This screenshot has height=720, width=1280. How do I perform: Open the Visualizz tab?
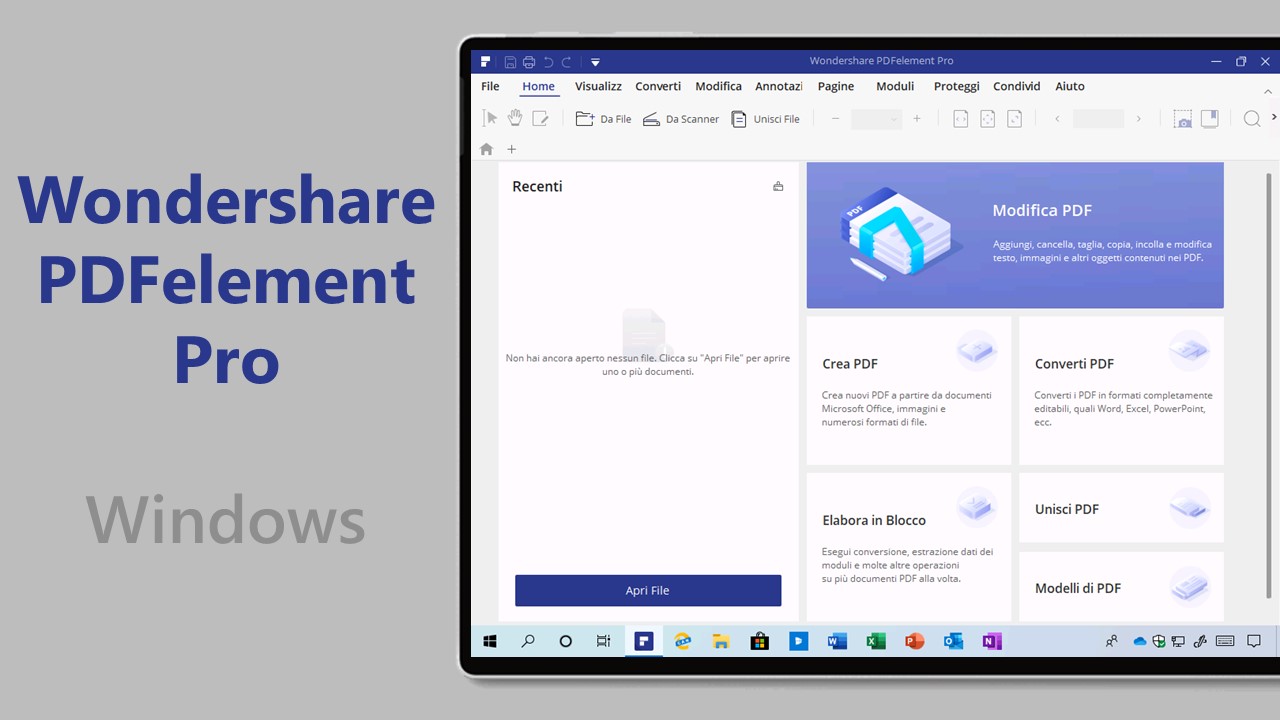598,87
